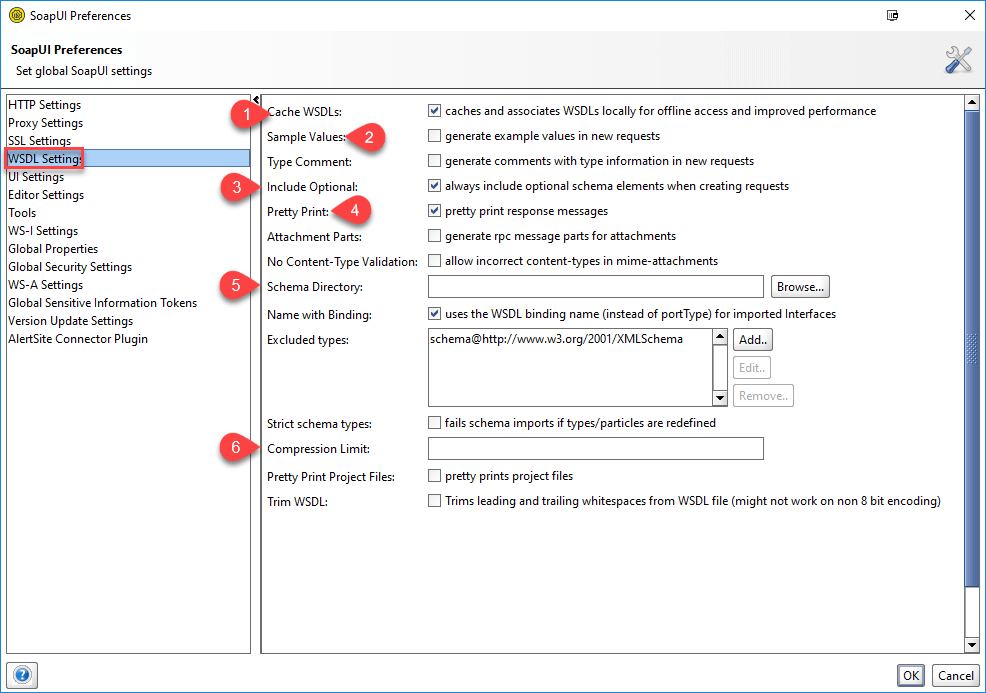Click the help question mark icon

(x=23, y=675)
